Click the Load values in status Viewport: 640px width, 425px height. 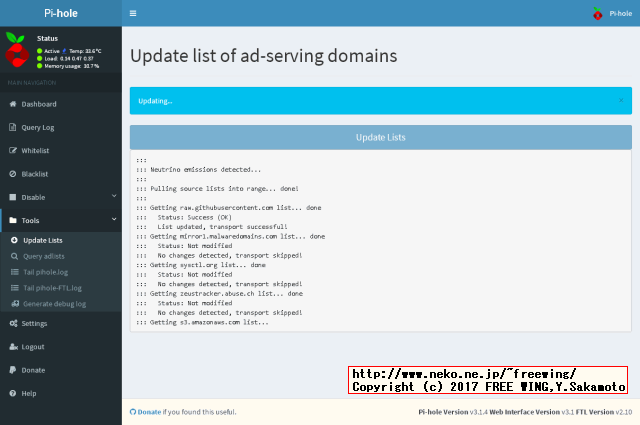coord(65,58)
